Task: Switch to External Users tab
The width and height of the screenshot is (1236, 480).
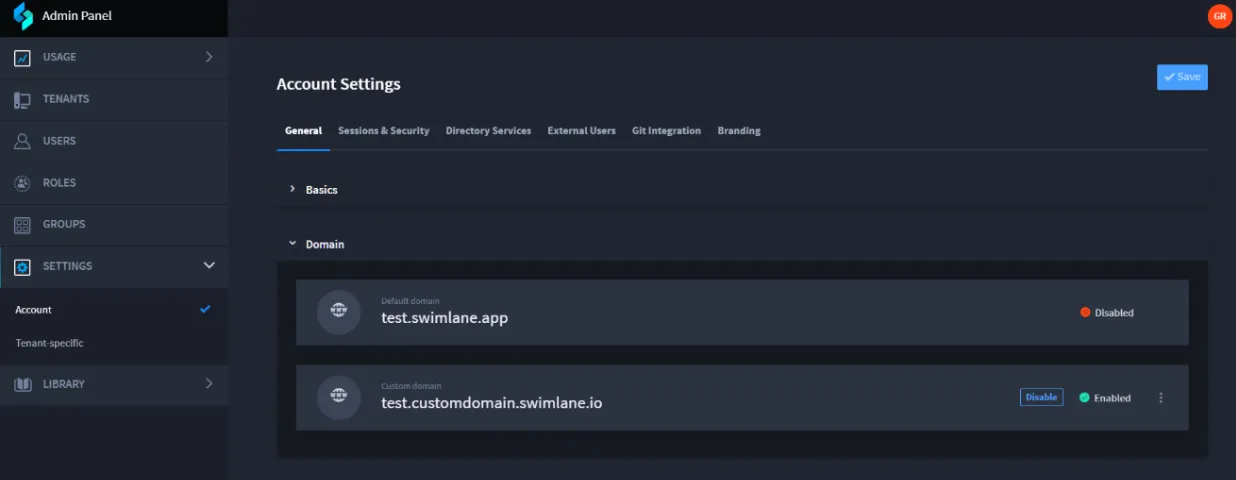Action: (x=581, y=131)
